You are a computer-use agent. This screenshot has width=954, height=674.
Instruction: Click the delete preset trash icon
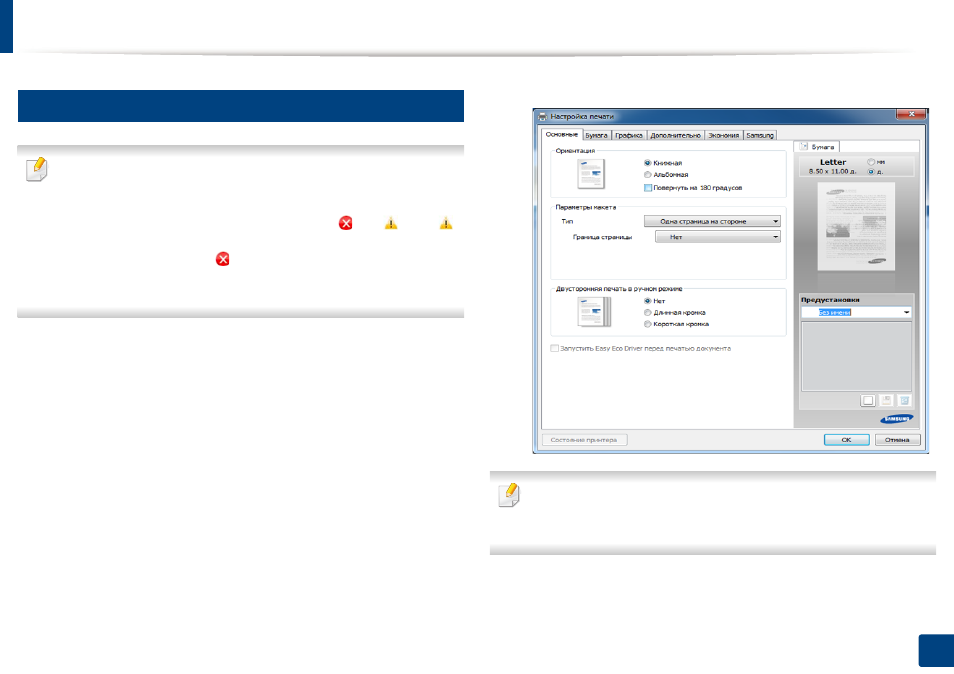coord(905,400)
